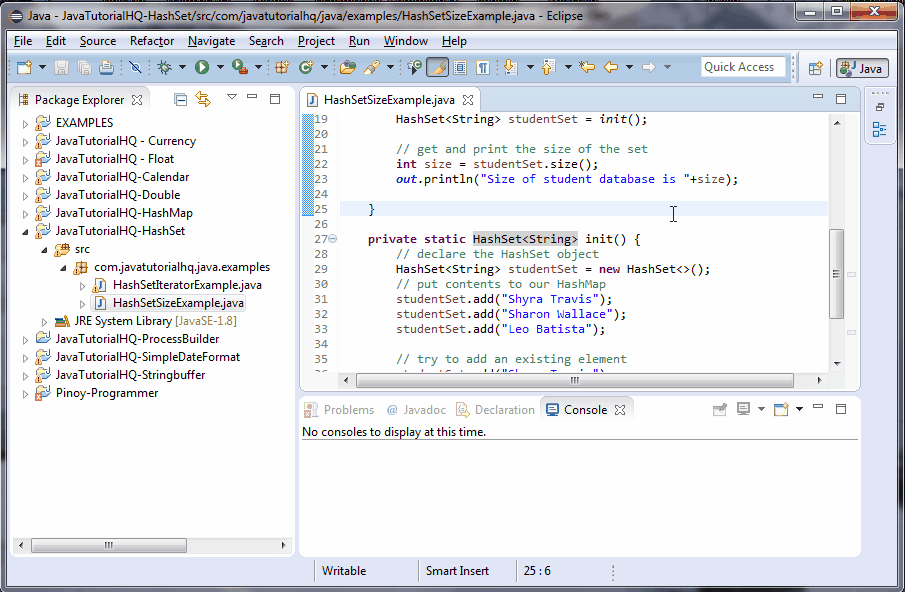The image size is (905, 592).
Task: Open the Debug tool
Action: point(162,68)
